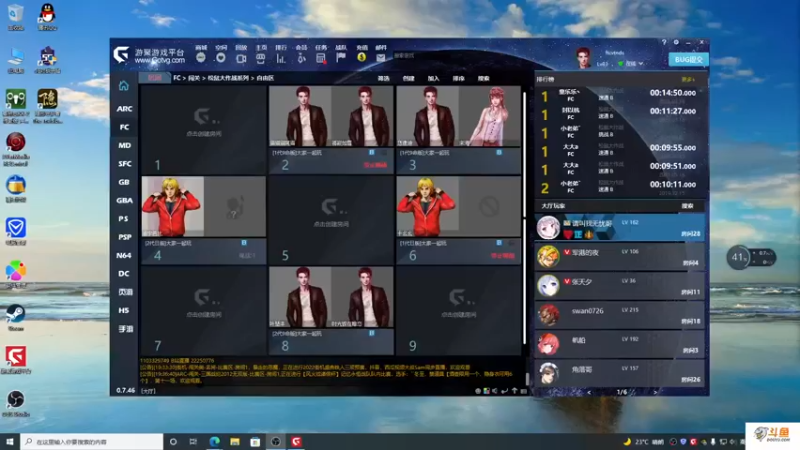The height and width of the screenshot is (450, 800).
Task: Open the 任务 task icon with red dot
Action: pyautogui.click(x=321, y=58)
